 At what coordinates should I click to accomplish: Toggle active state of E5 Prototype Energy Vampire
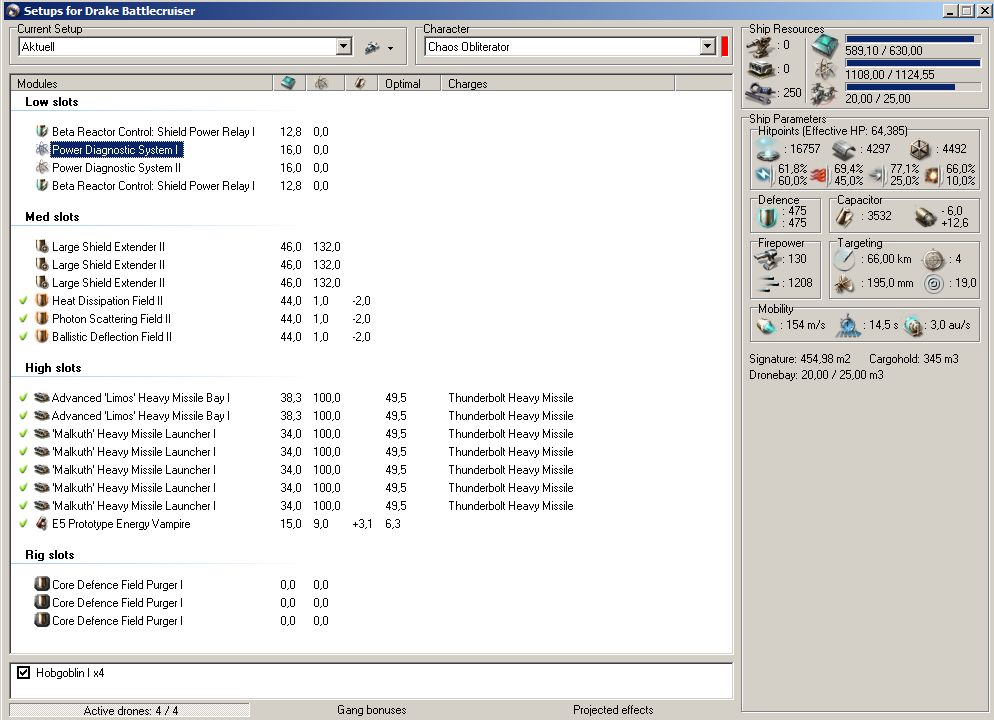(23, 524)
